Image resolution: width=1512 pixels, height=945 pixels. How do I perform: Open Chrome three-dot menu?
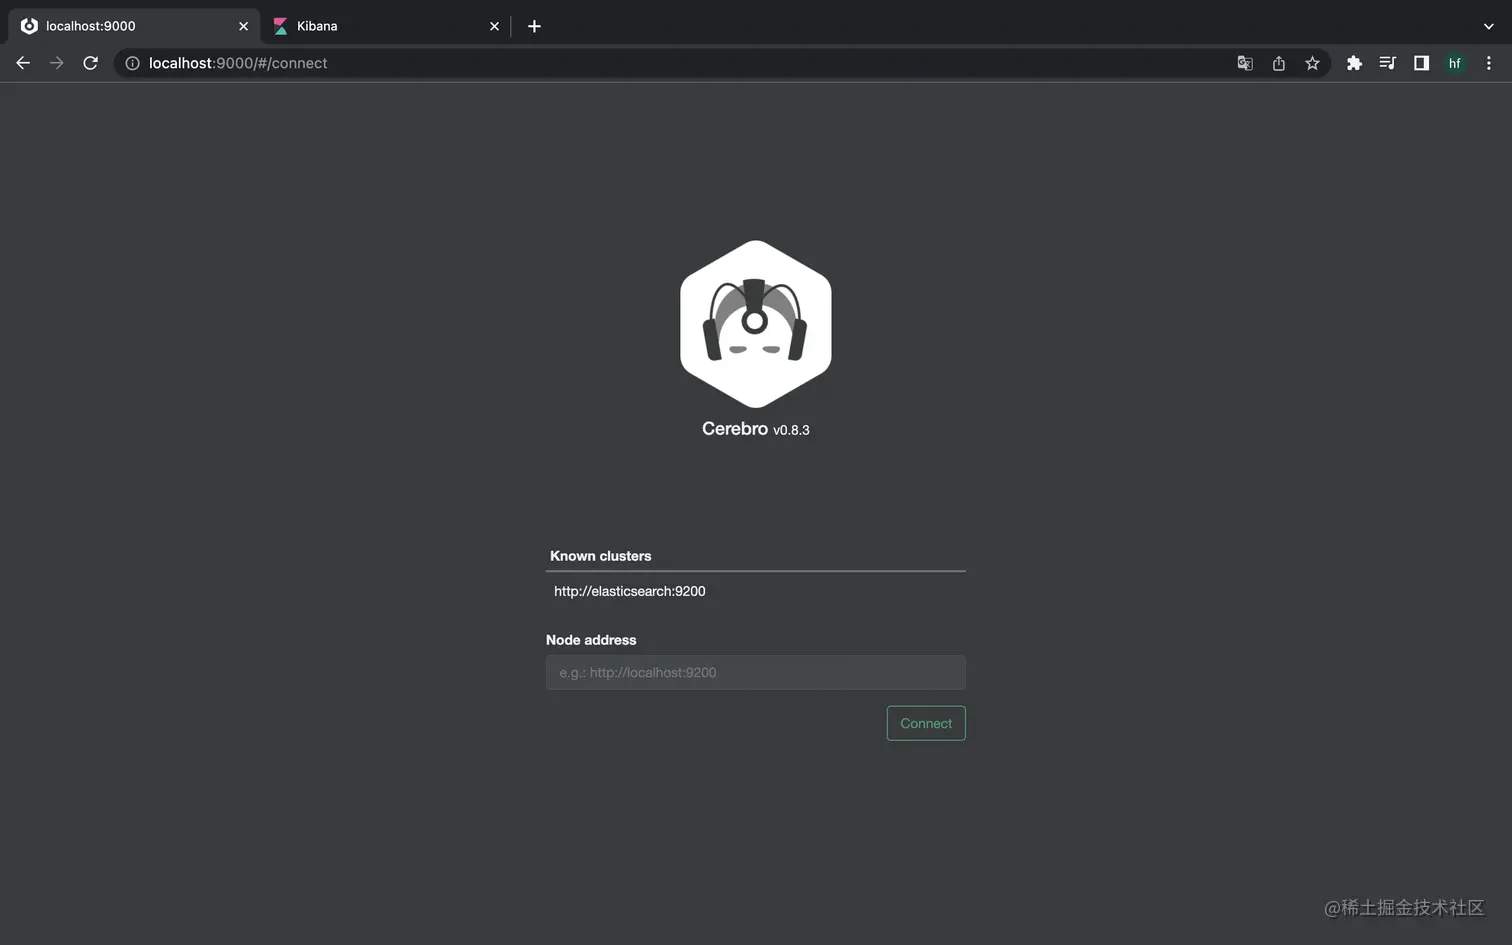click(x=1489, y=63)
